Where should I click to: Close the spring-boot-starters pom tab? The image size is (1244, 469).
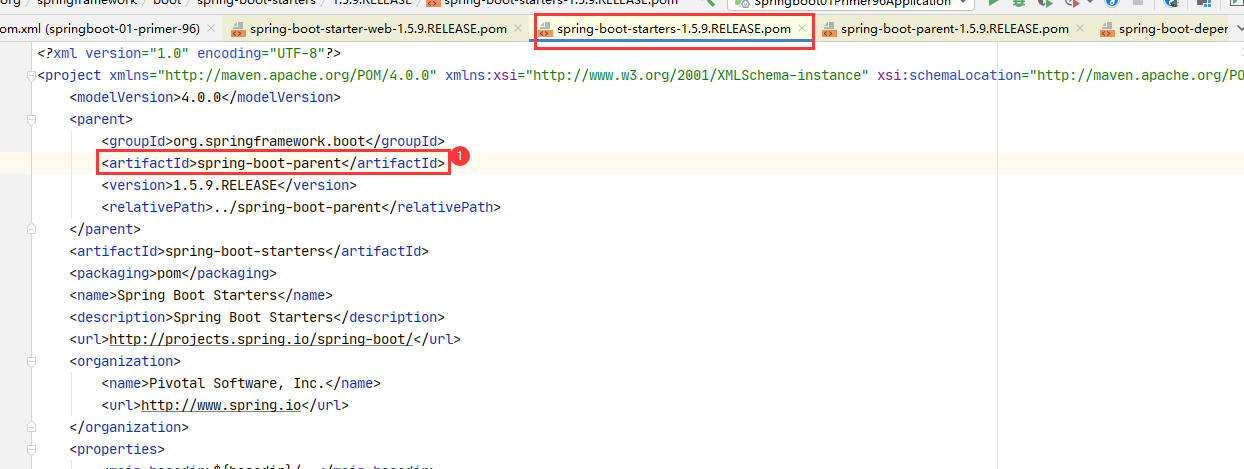click(x=802, y=29)
